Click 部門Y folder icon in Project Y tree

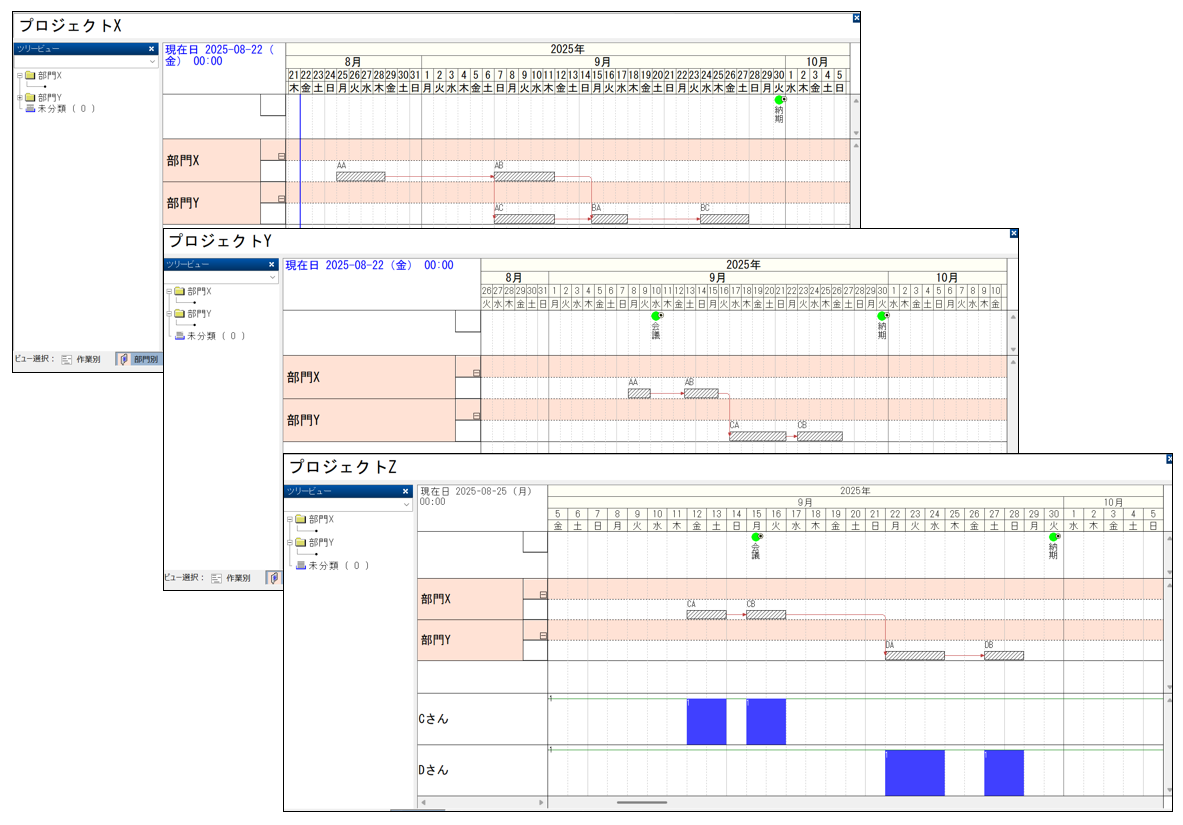point(180,313)
